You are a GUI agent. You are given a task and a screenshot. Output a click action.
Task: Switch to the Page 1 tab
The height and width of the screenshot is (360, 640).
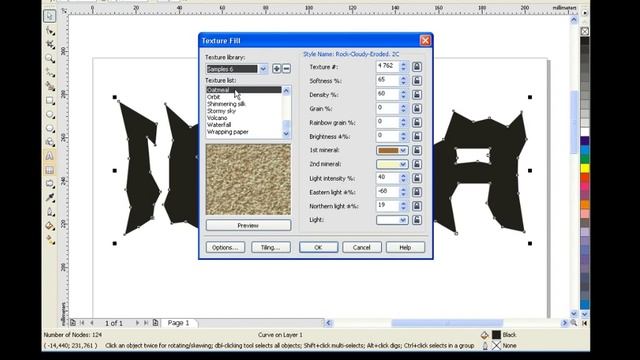coord(179,323)
